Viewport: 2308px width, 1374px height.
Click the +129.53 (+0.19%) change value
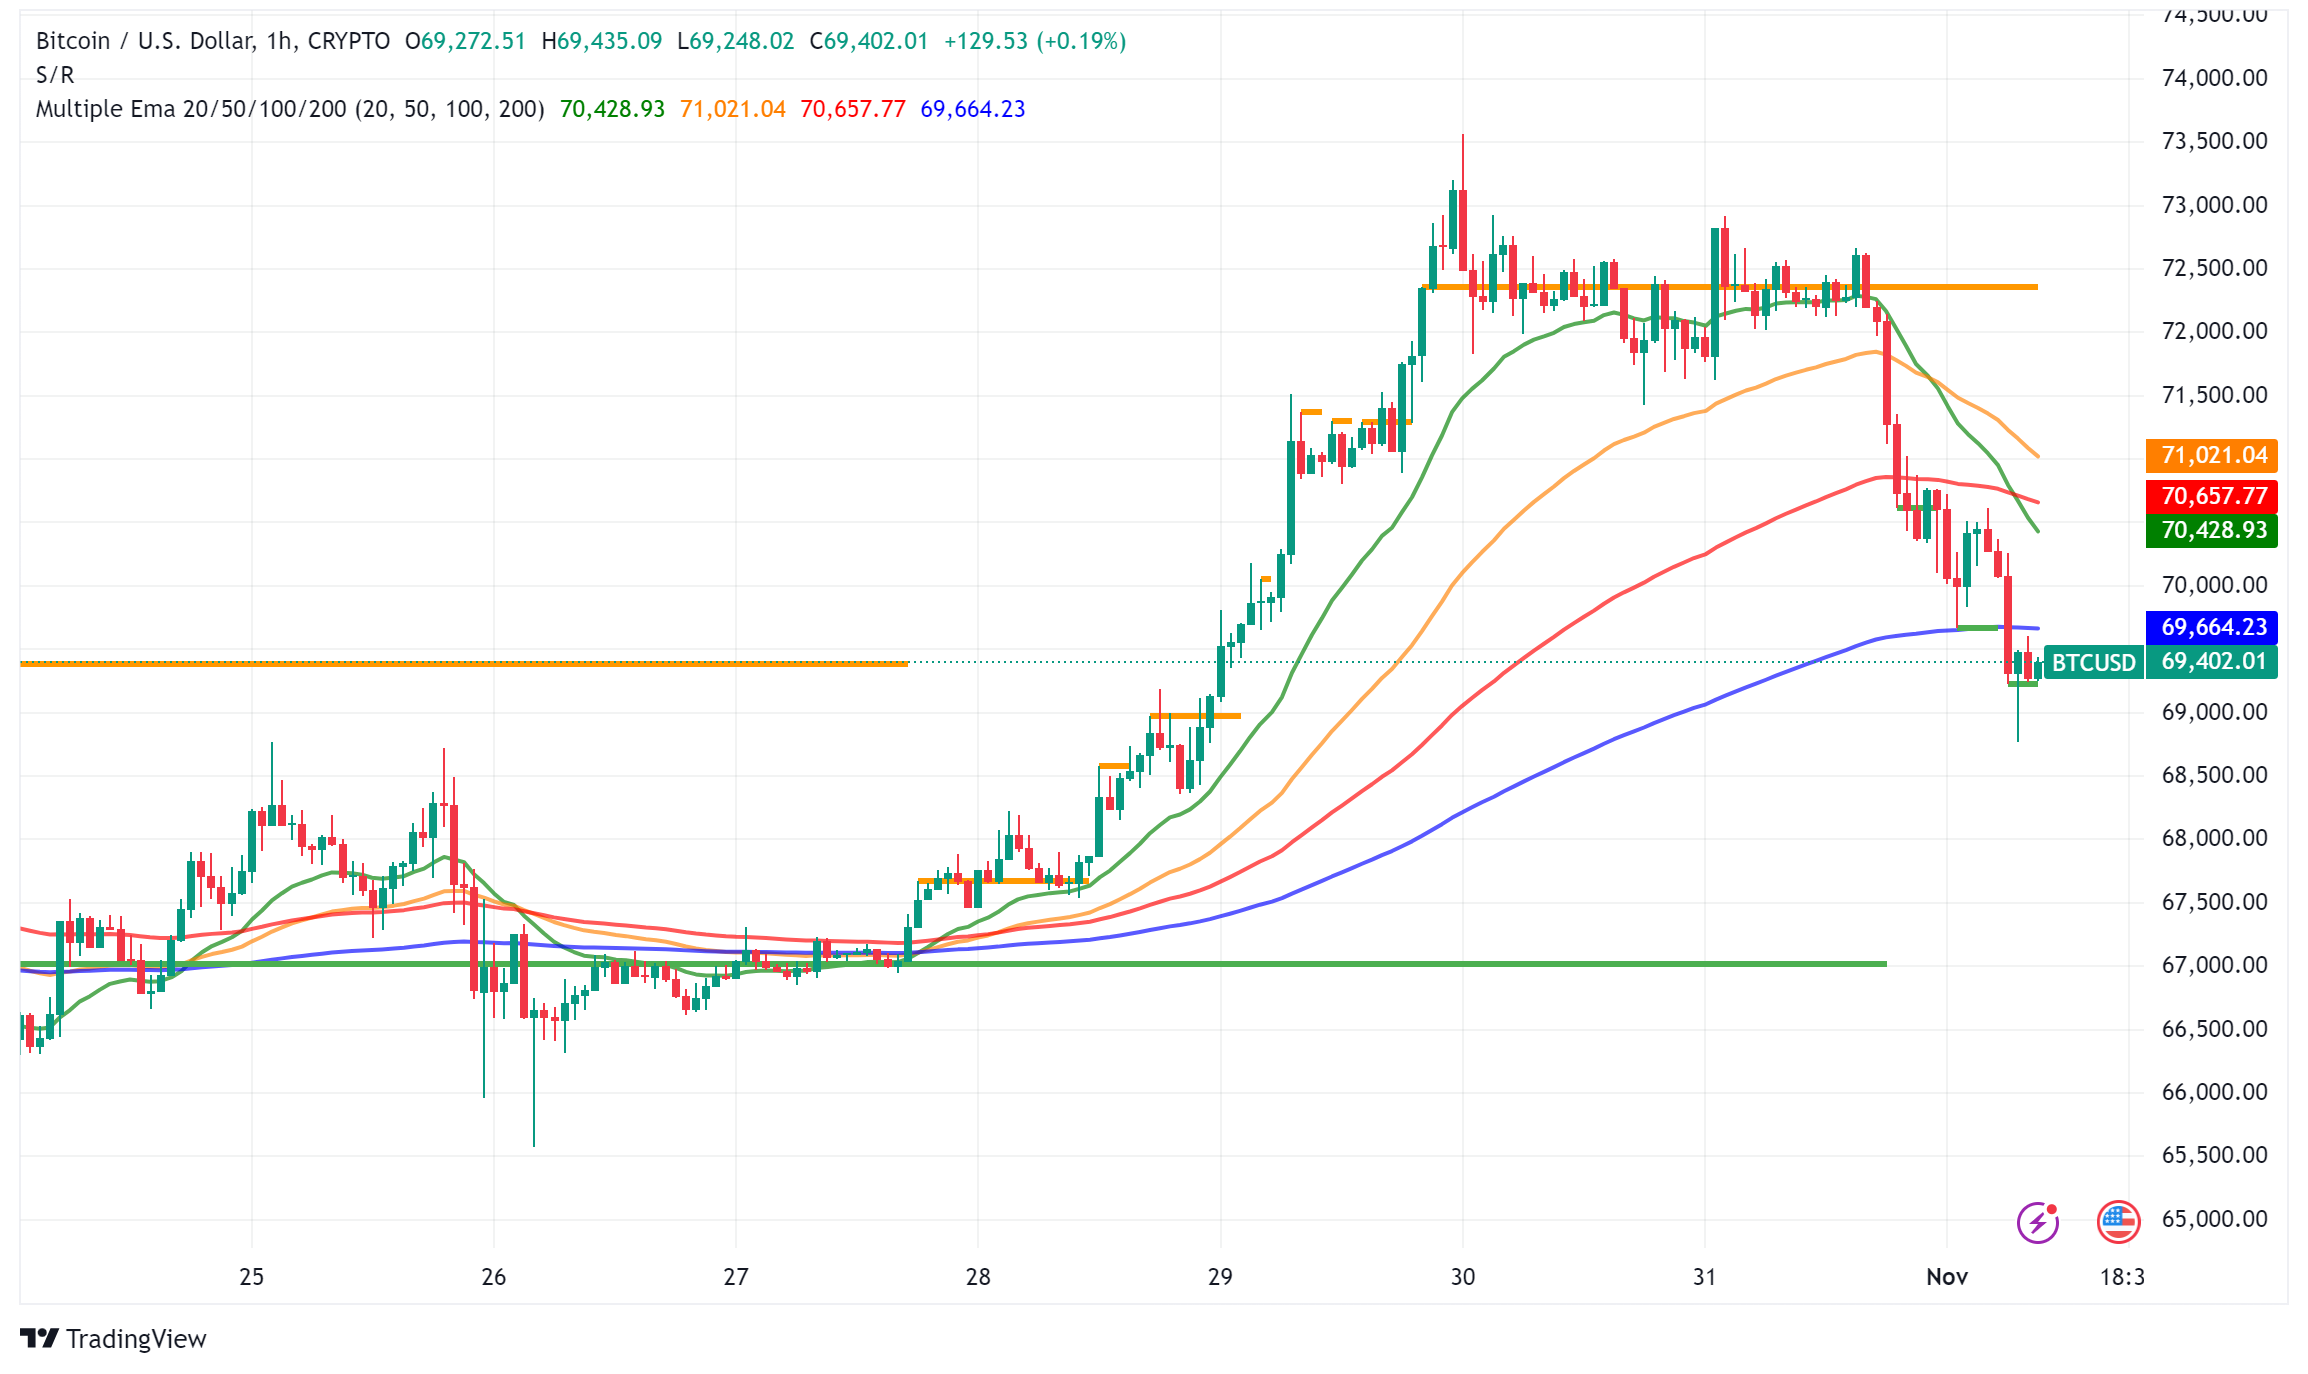coord(1035,41)
